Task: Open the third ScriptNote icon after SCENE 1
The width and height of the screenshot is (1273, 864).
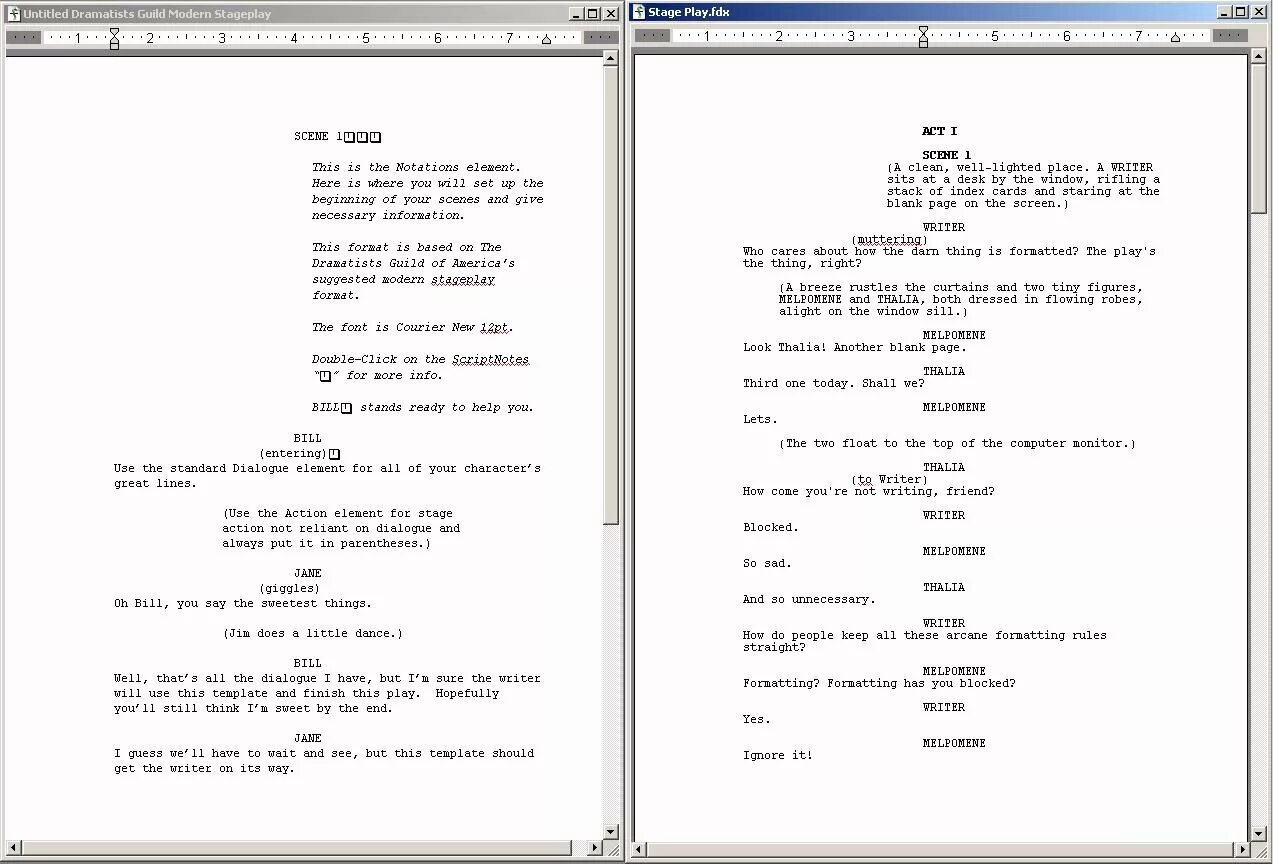Action: 375,137
